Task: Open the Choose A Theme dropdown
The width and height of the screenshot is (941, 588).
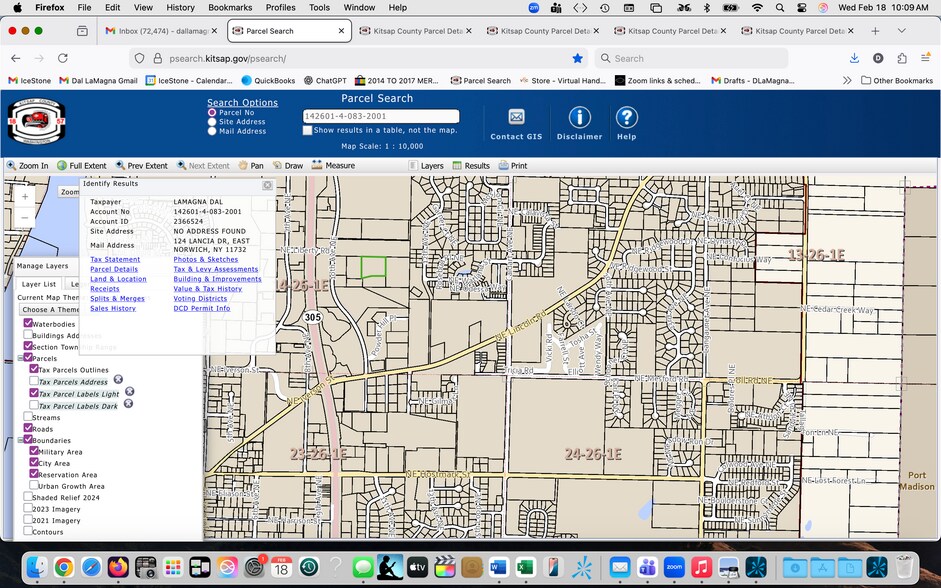Action: (49, 310)
